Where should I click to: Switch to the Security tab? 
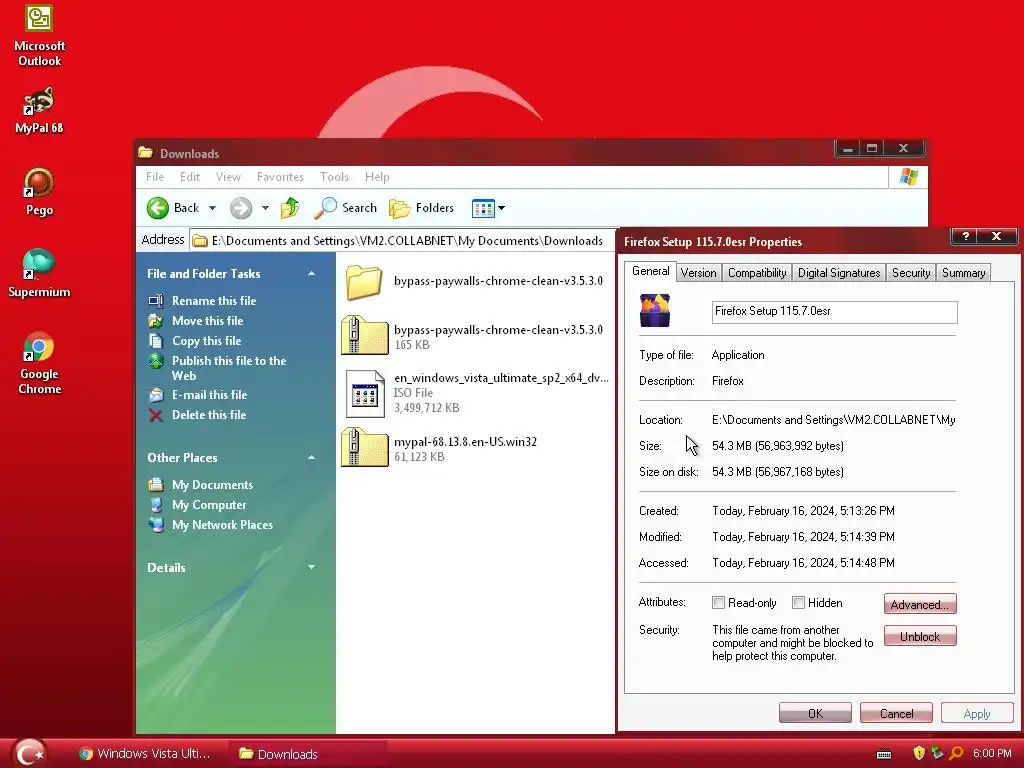coord(910,273)
